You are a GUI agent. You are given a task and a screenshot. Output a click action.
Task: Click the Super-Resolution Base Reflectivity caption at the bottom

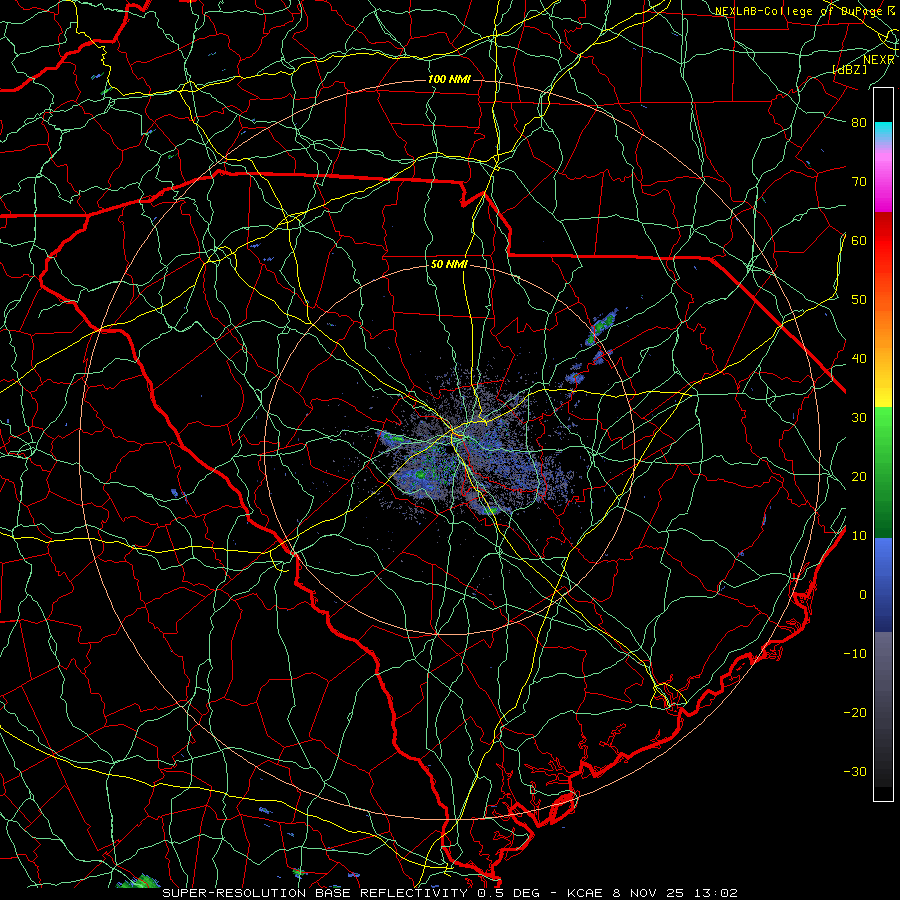click(x=450, y=893)
